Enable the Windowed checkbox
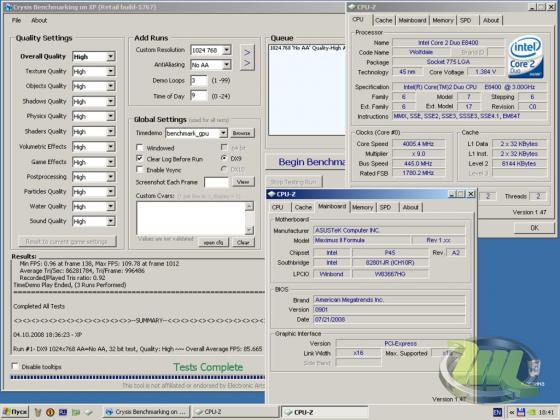 pyautogui.click(x=140, y=148)
